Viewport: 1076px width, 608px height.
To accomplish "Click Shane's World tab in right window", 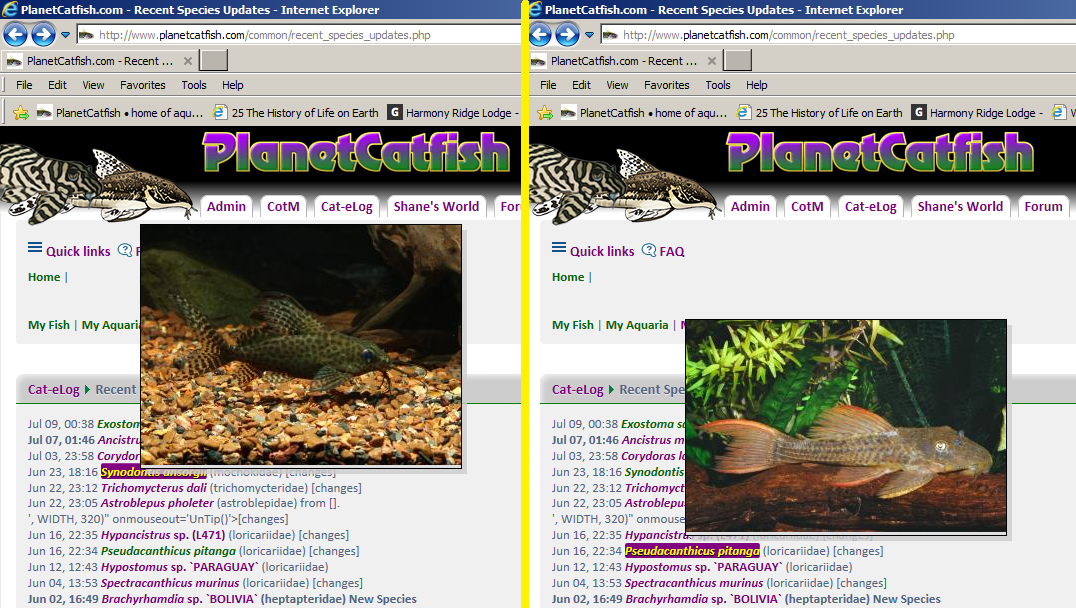I will coord(961,207).
